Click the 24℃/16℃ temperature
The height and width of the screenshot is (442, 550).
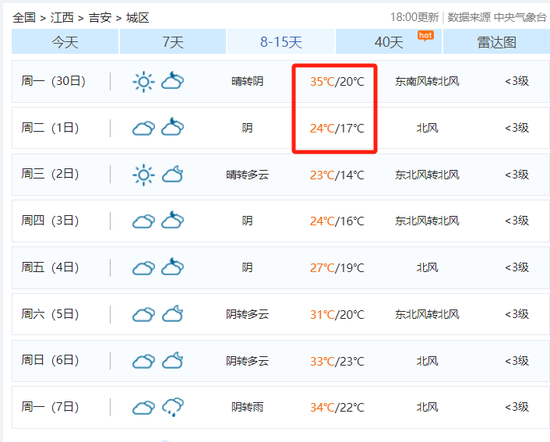pyautogui.click(x=337, y=221)
